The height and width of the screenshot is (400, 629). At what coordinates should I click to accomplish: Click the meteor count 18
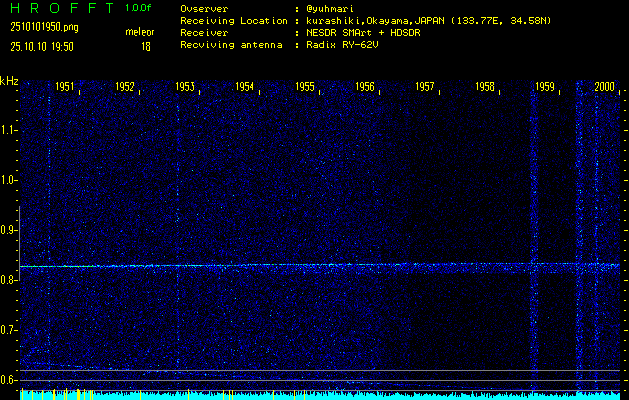click(x=146, y=47)
